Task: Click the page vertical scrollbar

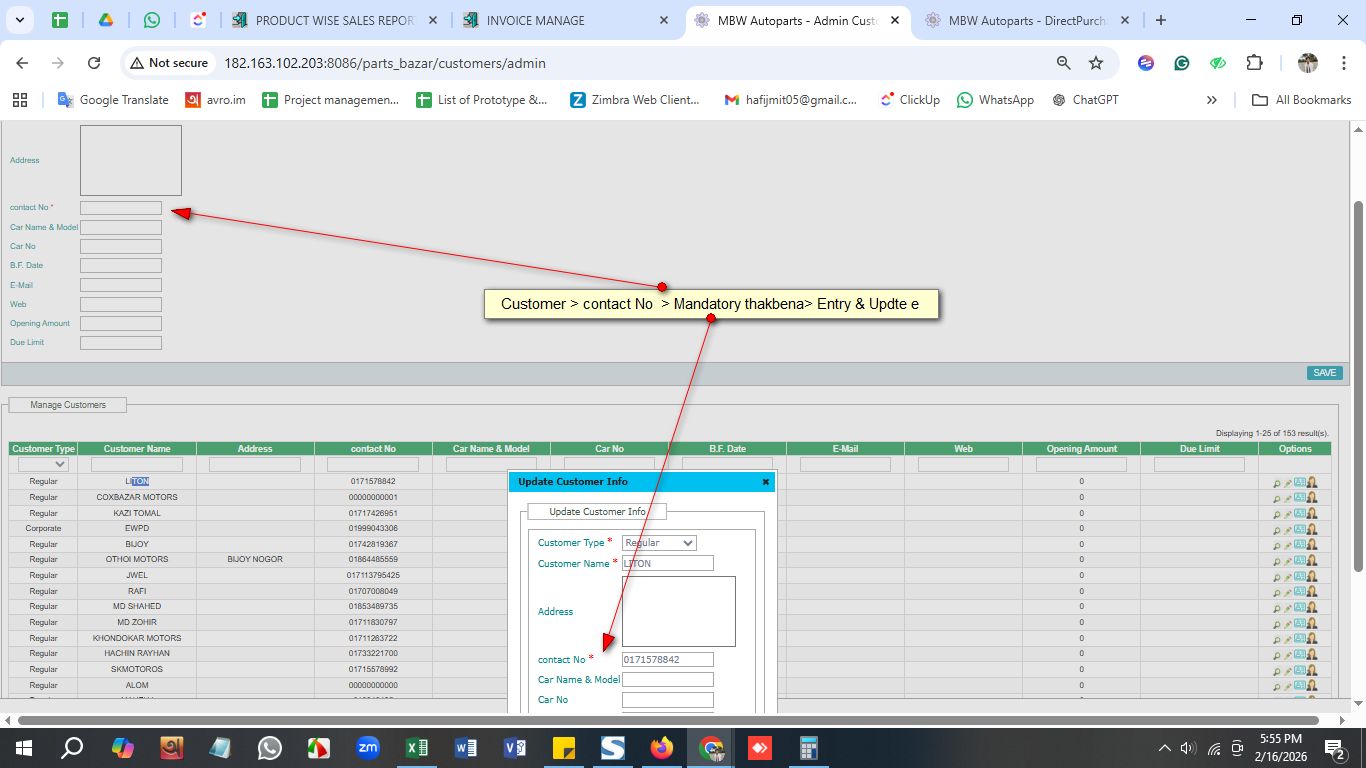Action: pos(1358,385)
